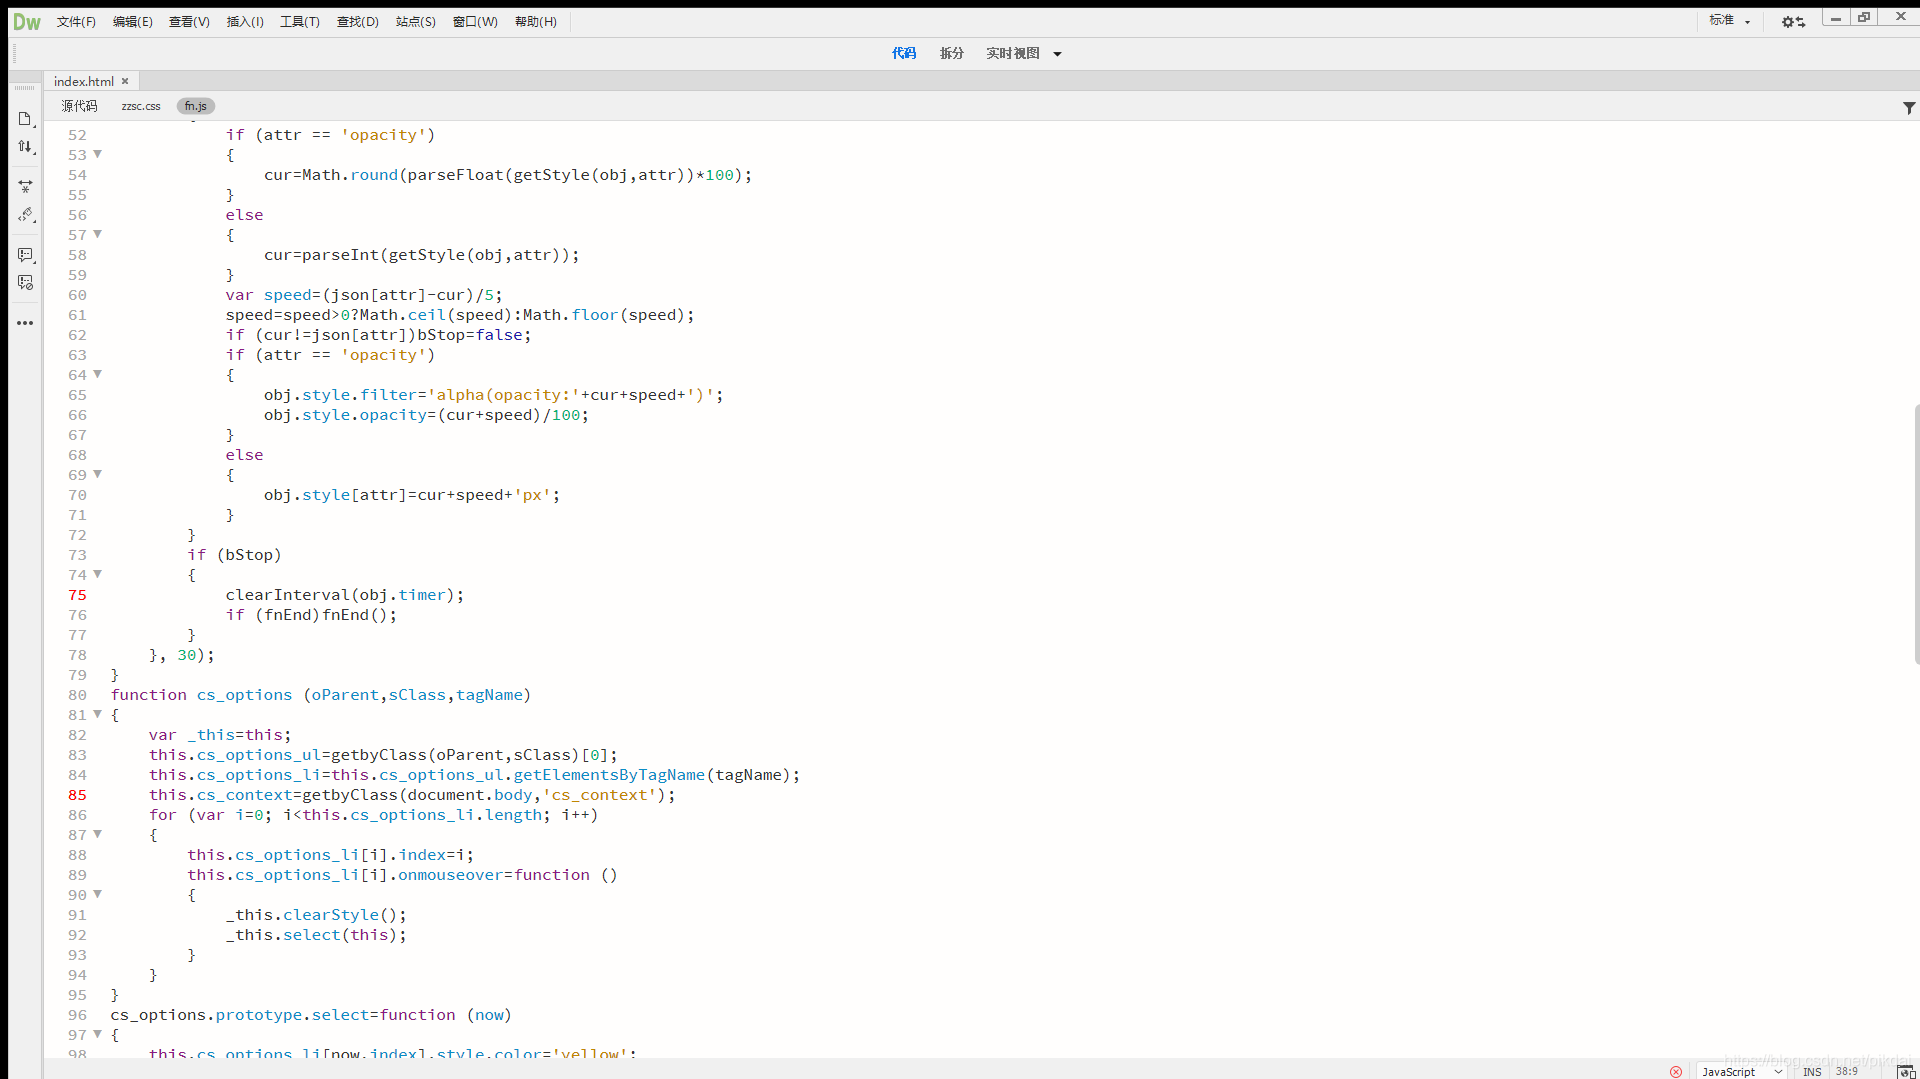Click red line number 85 in the gutter

pyautogui.click(x=78, y=795)
